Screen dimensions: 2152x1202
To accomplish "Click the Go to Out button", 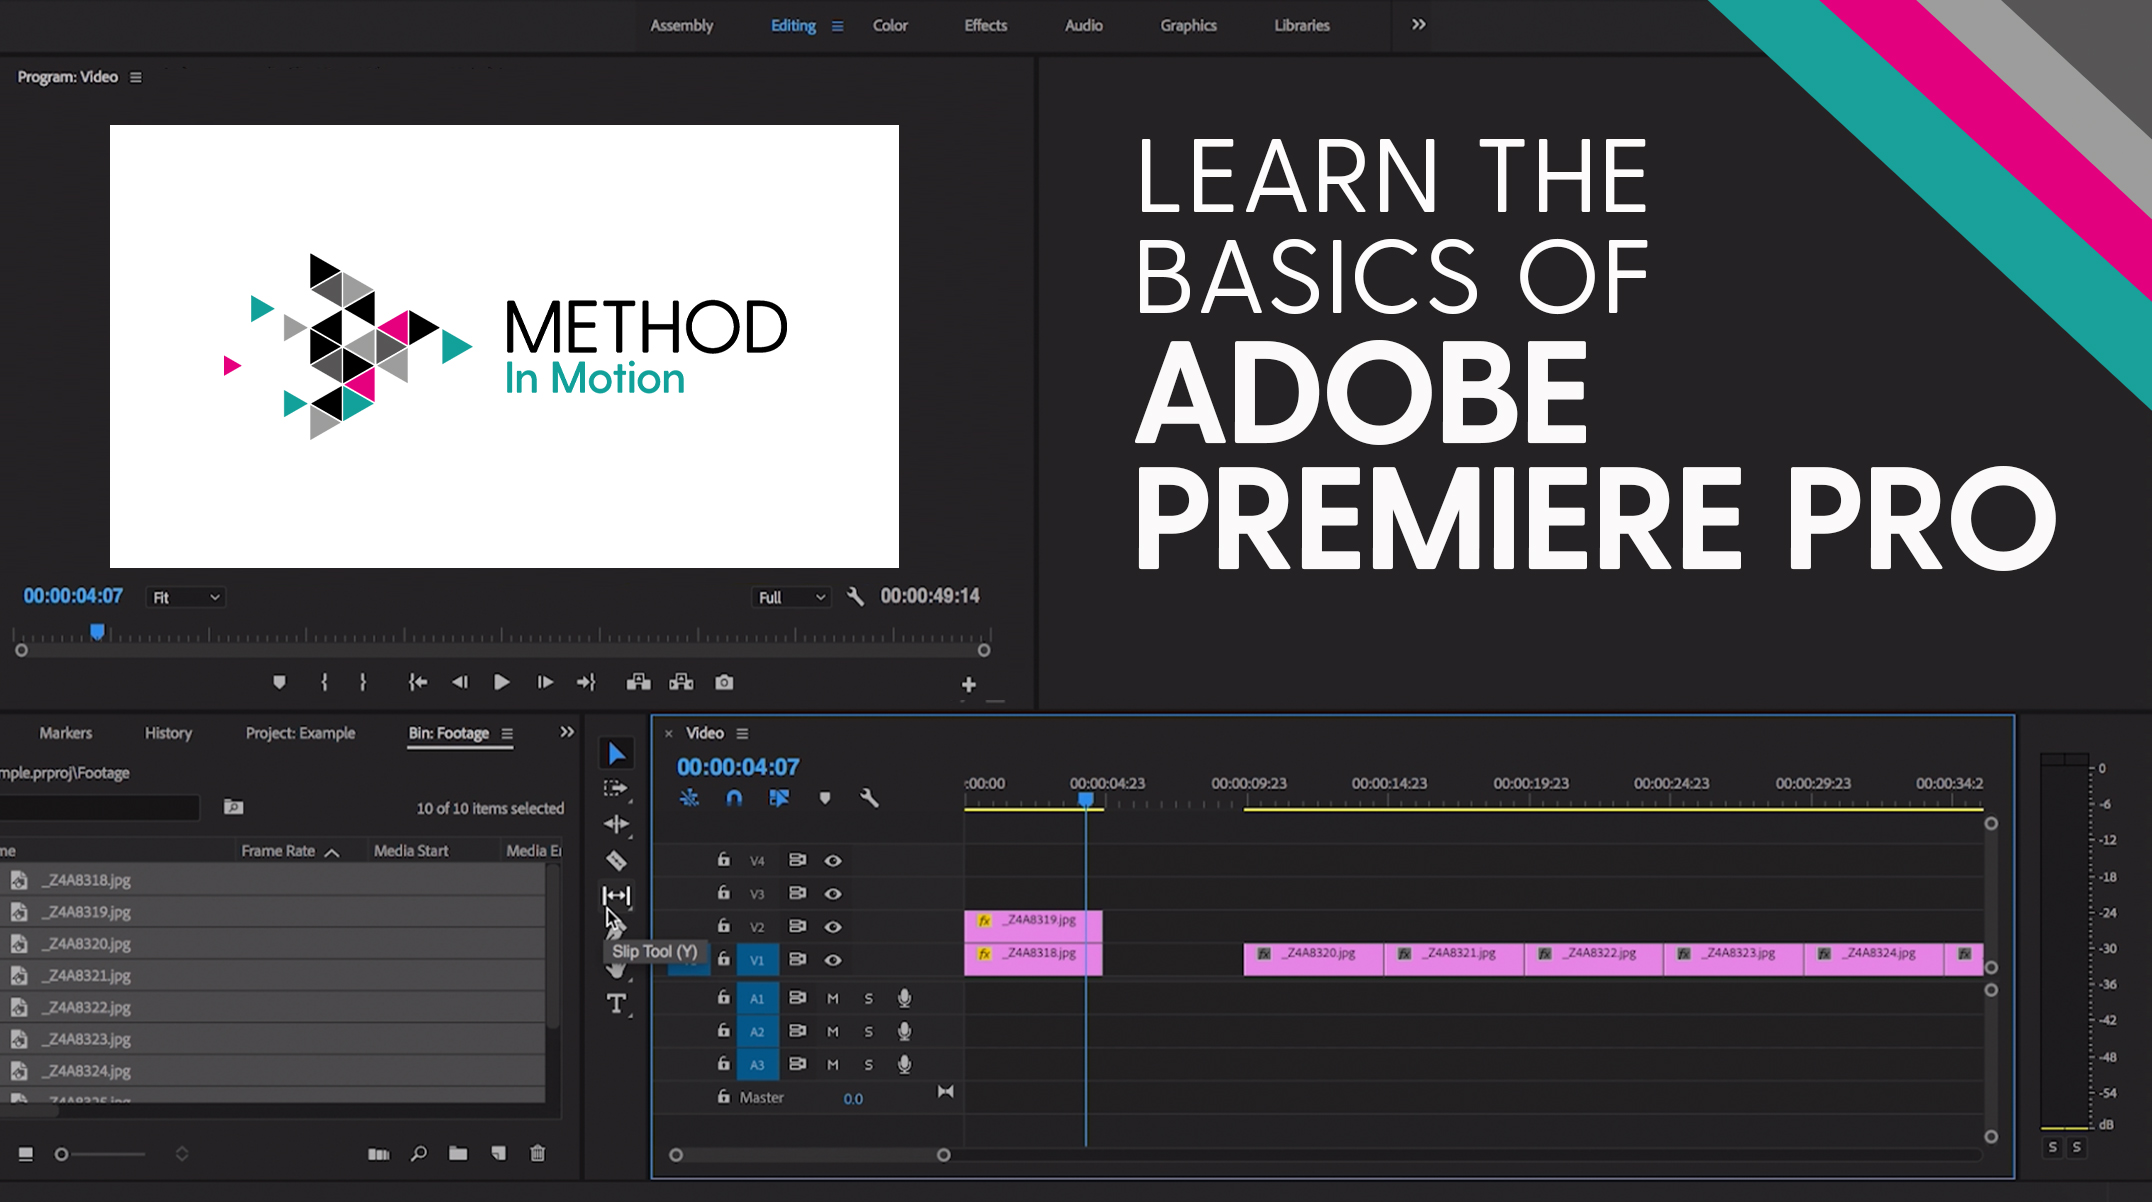I will pyautogui.click(x=586, y=682).
